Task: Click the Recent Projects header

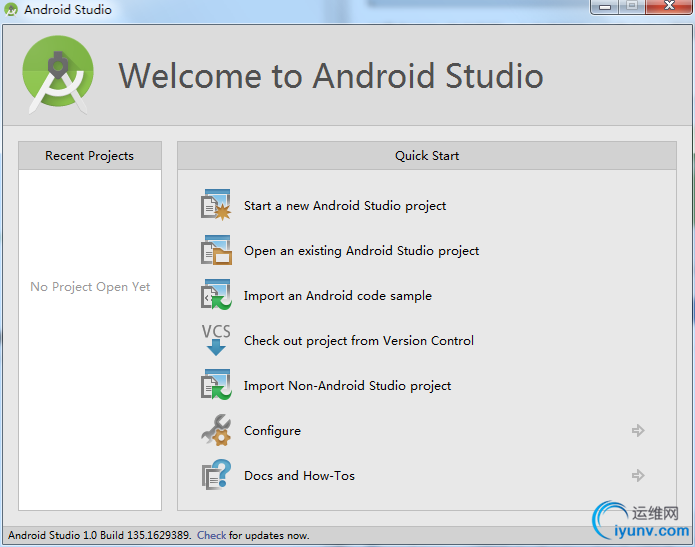Action: click(90, 156)
